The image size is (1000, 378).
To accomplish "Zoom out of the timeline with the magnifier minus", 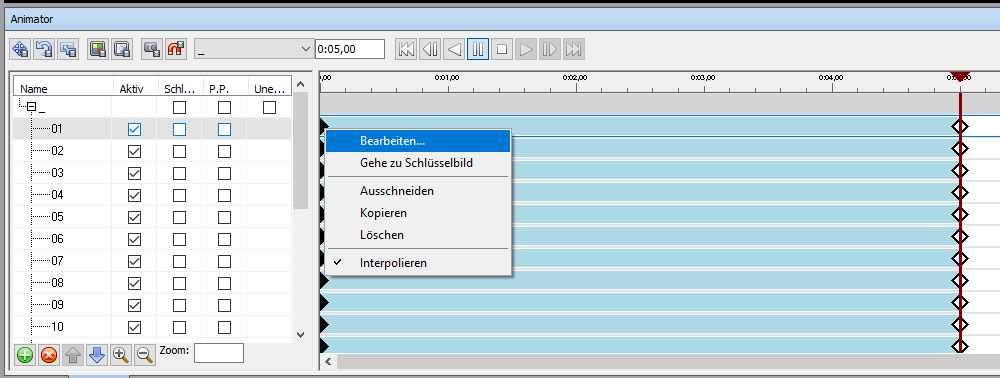I will 144,355.
